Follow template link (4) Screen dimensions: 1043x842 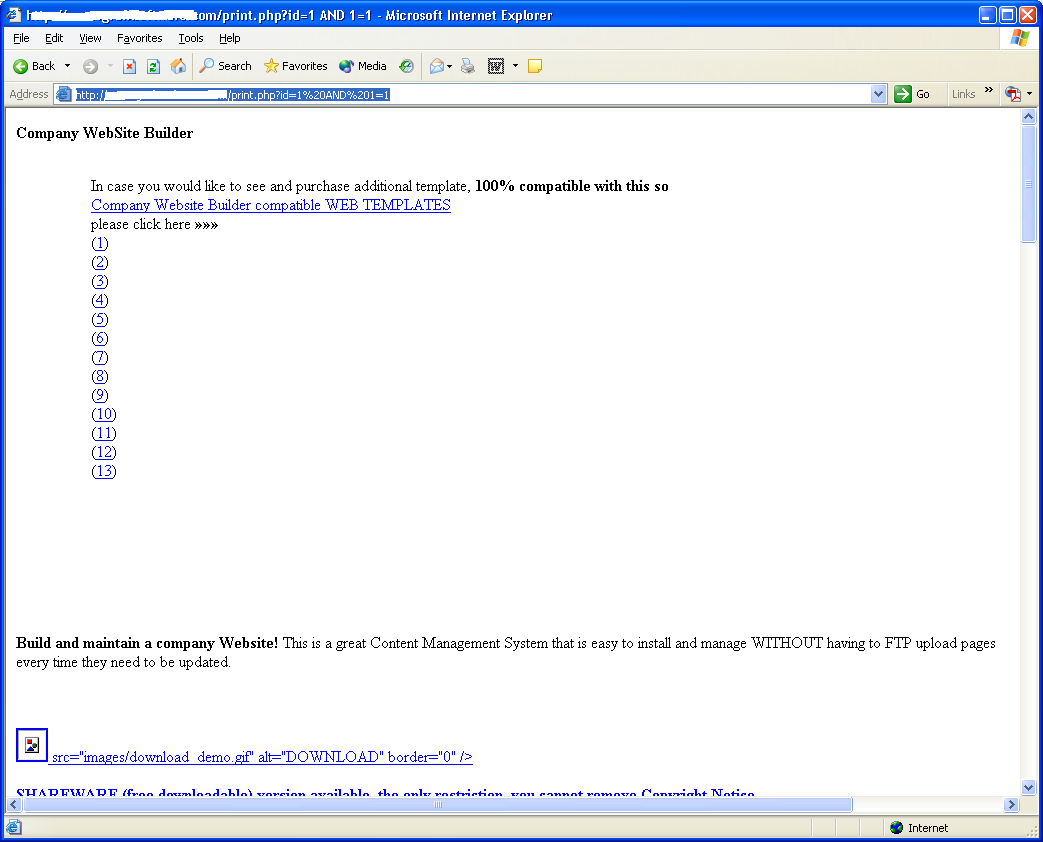(100, 301)
